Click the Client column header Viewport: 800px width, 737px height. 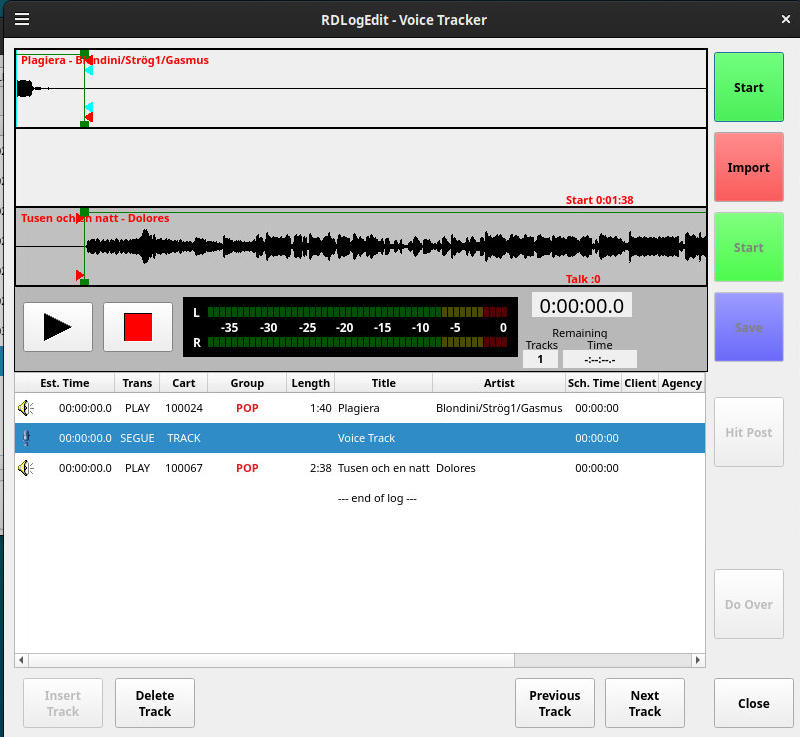click(640, 383)
